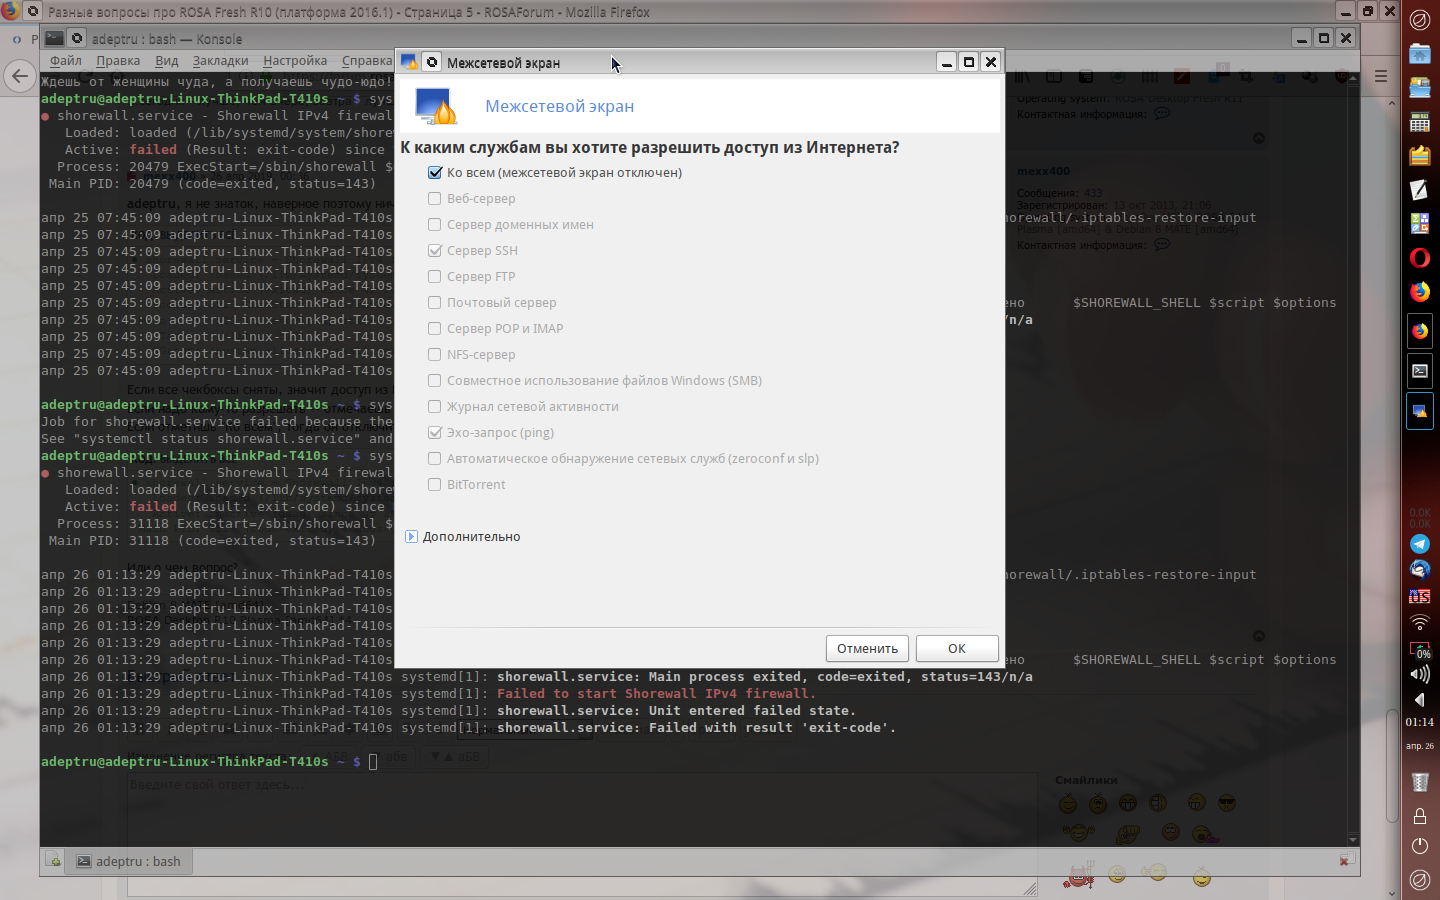This screenshot has height=900, width=1440.
Task: Open the ROSA launcher at the dock top
Action: 1420,19
